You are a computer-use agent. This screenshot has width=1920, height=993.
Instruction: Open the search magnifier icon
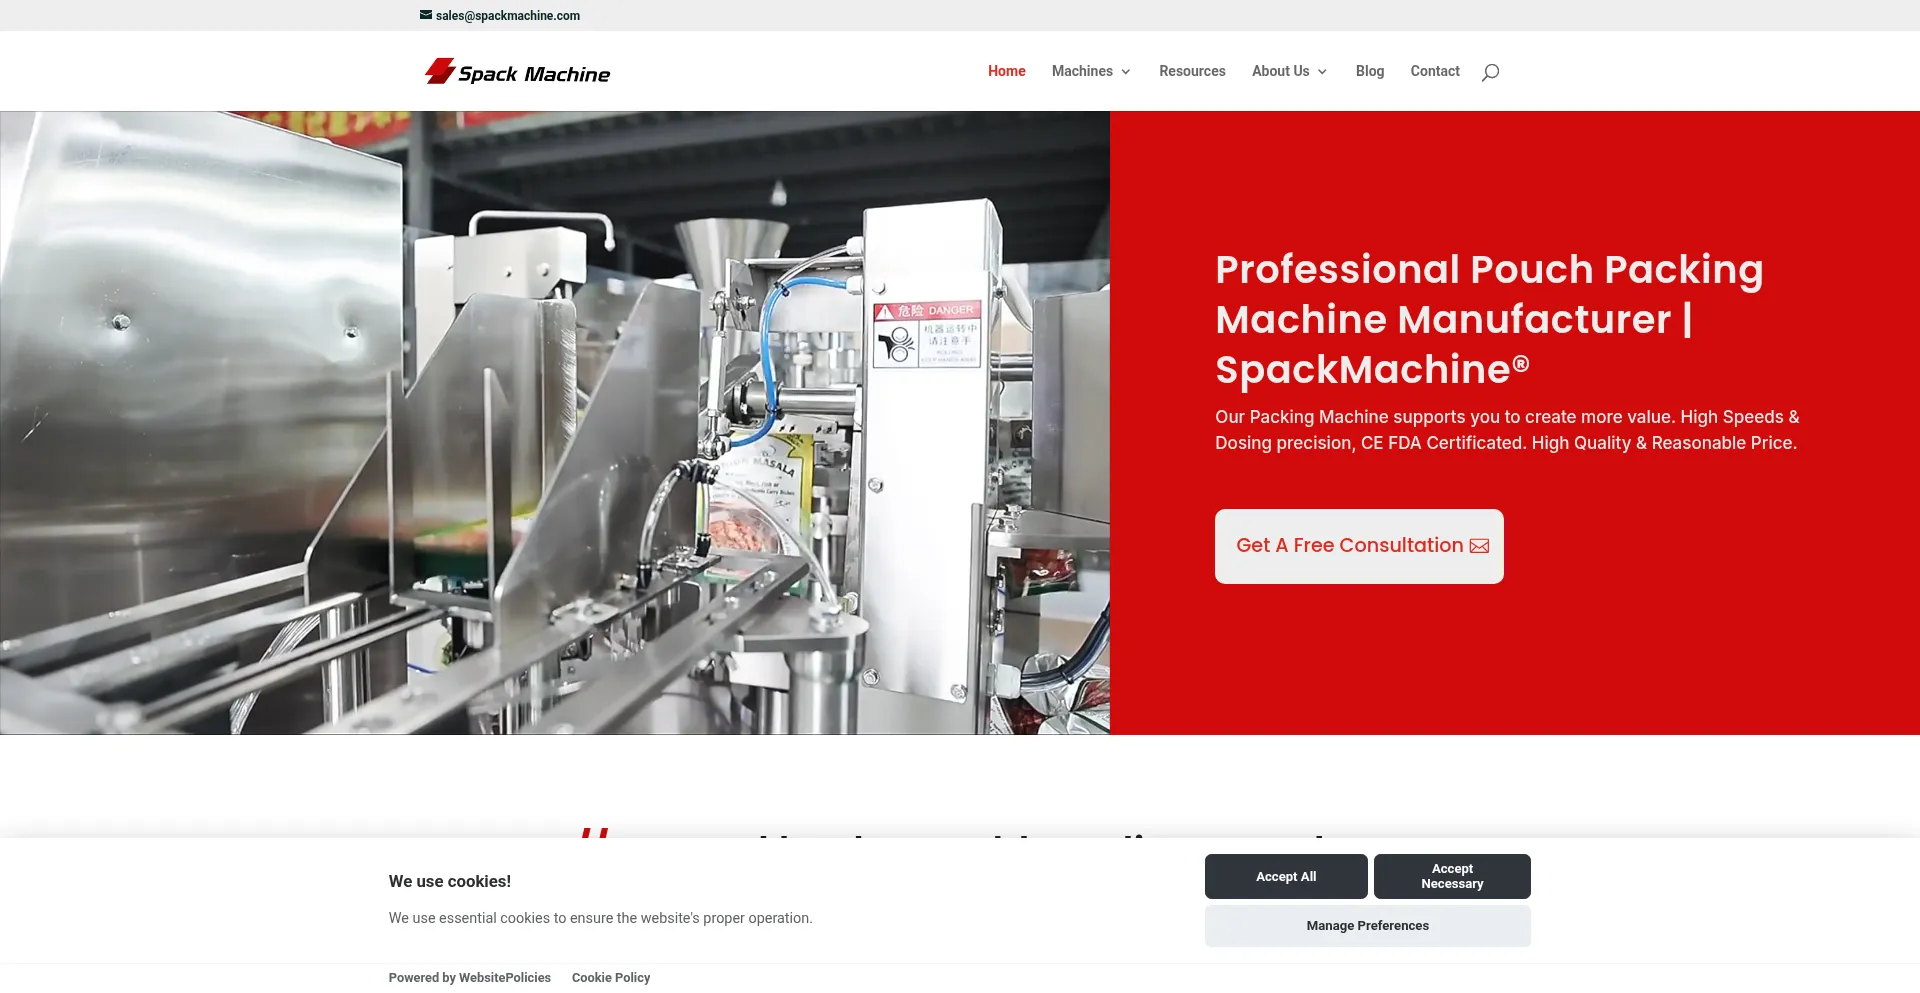tap(1490, 72)
